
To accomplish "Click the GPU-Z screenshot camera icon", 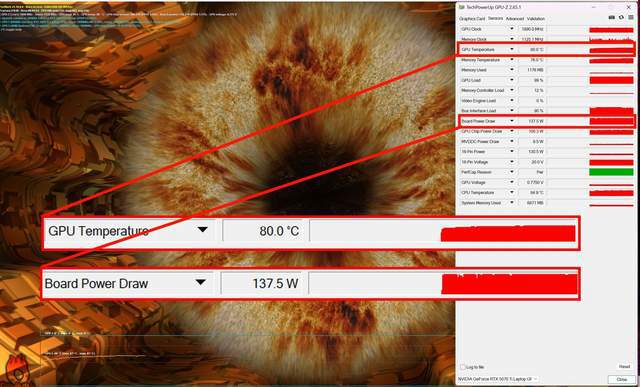I will point(611,18).
